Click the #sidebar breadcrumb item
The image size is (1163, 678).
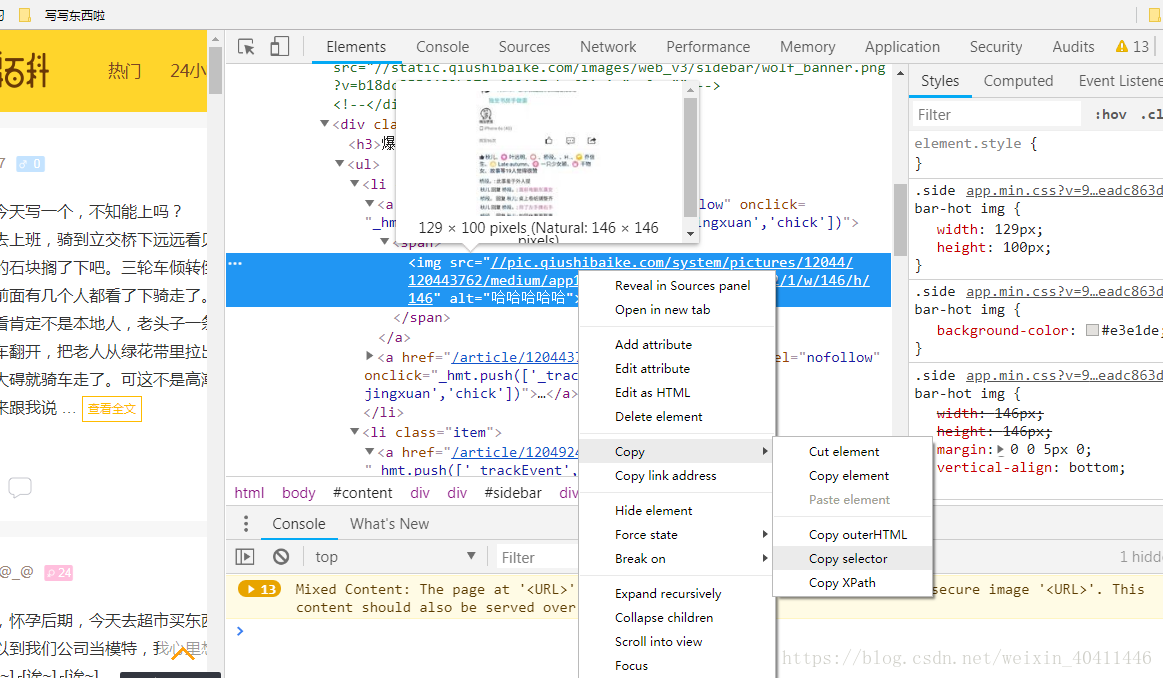click(x=513, y=493)
